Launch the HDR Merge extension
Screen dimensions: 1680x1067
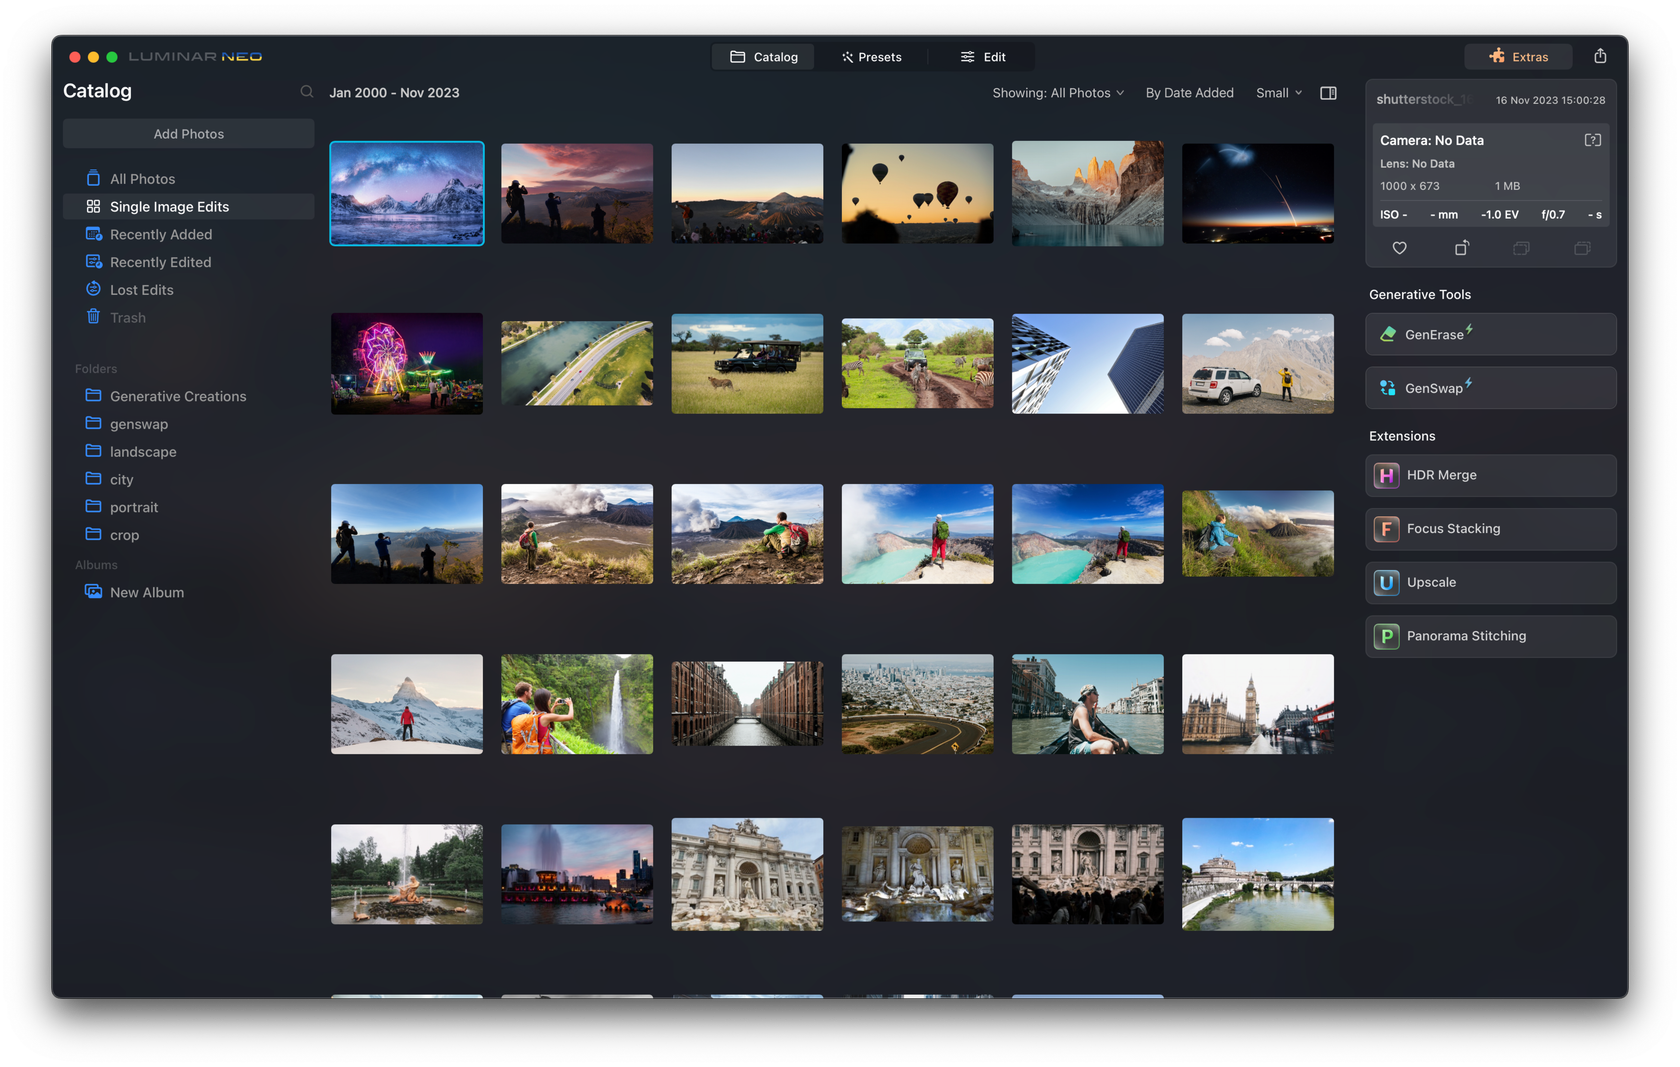1490,475
